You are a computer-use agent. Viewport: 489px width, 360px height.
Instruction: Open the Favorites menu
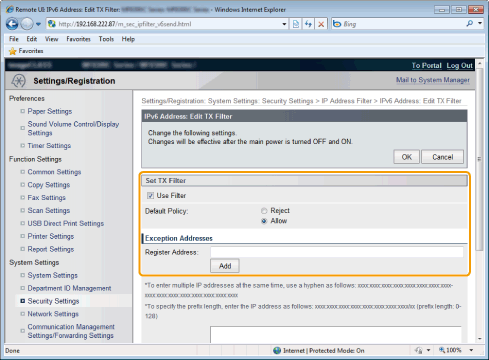(78, 39)
